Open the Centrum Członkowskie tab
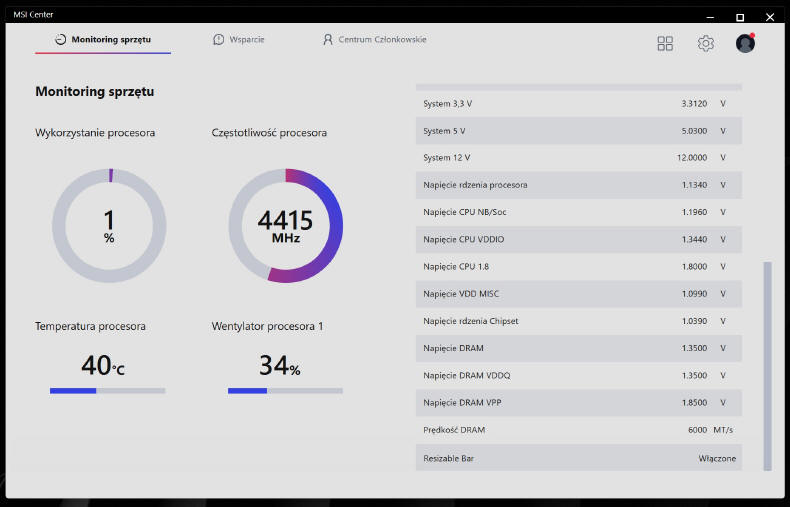The image size is (790, 507). [382, 39]
